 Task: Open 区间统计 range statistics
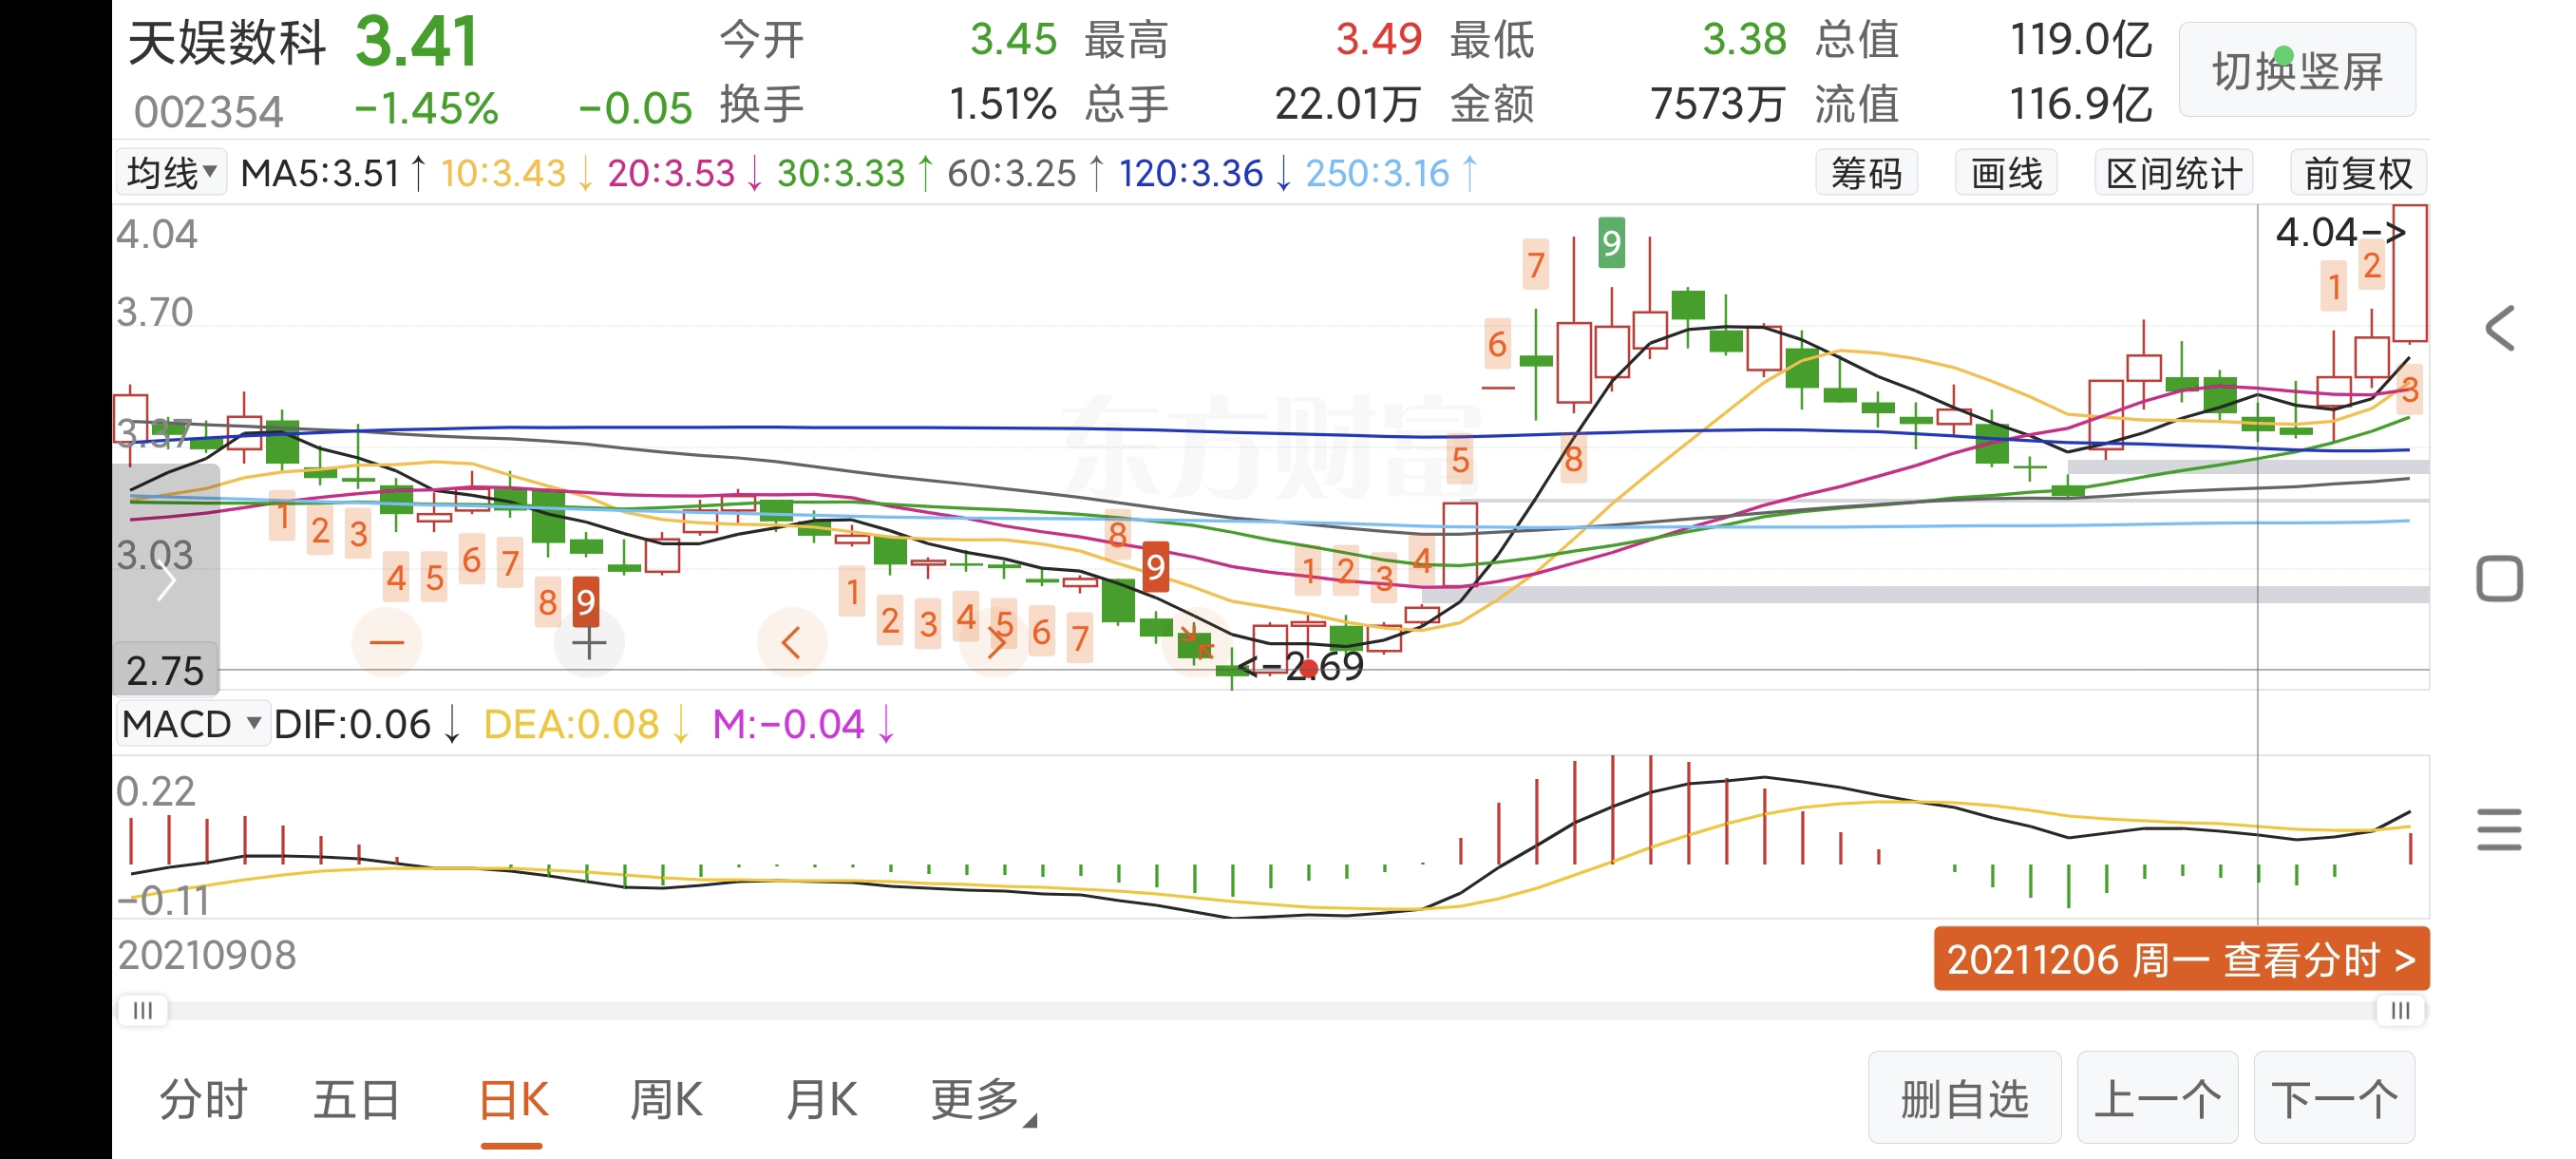coord(2174,173)
